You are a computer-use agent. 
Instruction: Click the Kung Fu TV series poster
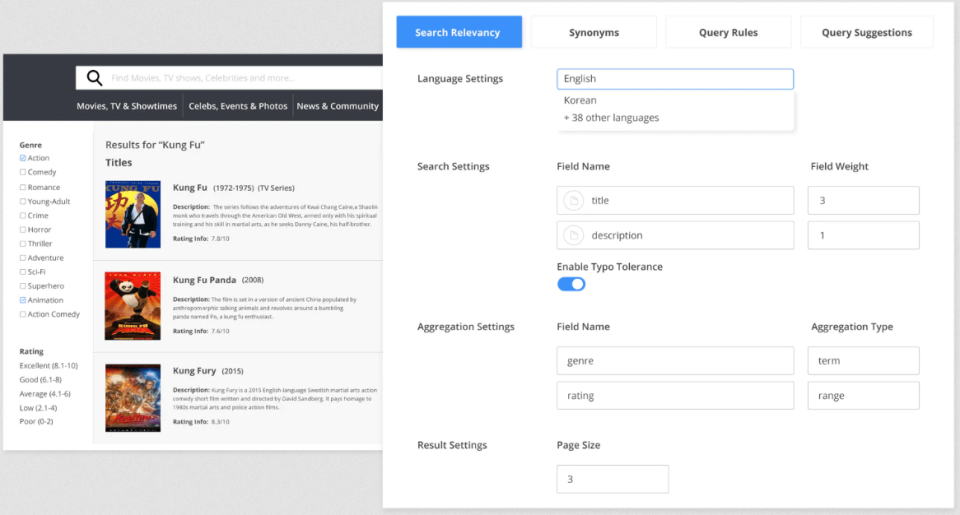pos(133,214)
